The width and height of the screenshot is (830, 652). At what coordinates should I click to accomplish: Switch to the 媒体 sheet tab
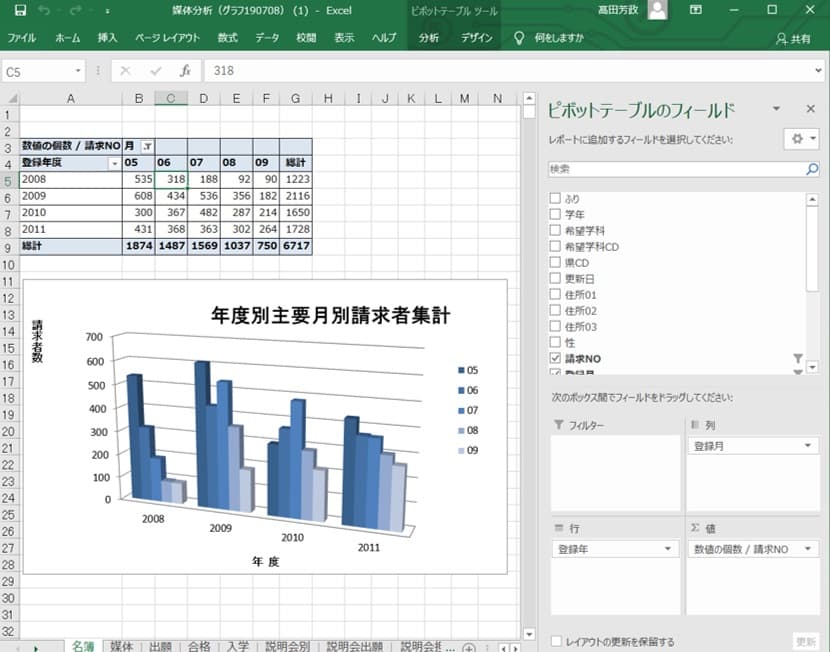coord(122,646)
